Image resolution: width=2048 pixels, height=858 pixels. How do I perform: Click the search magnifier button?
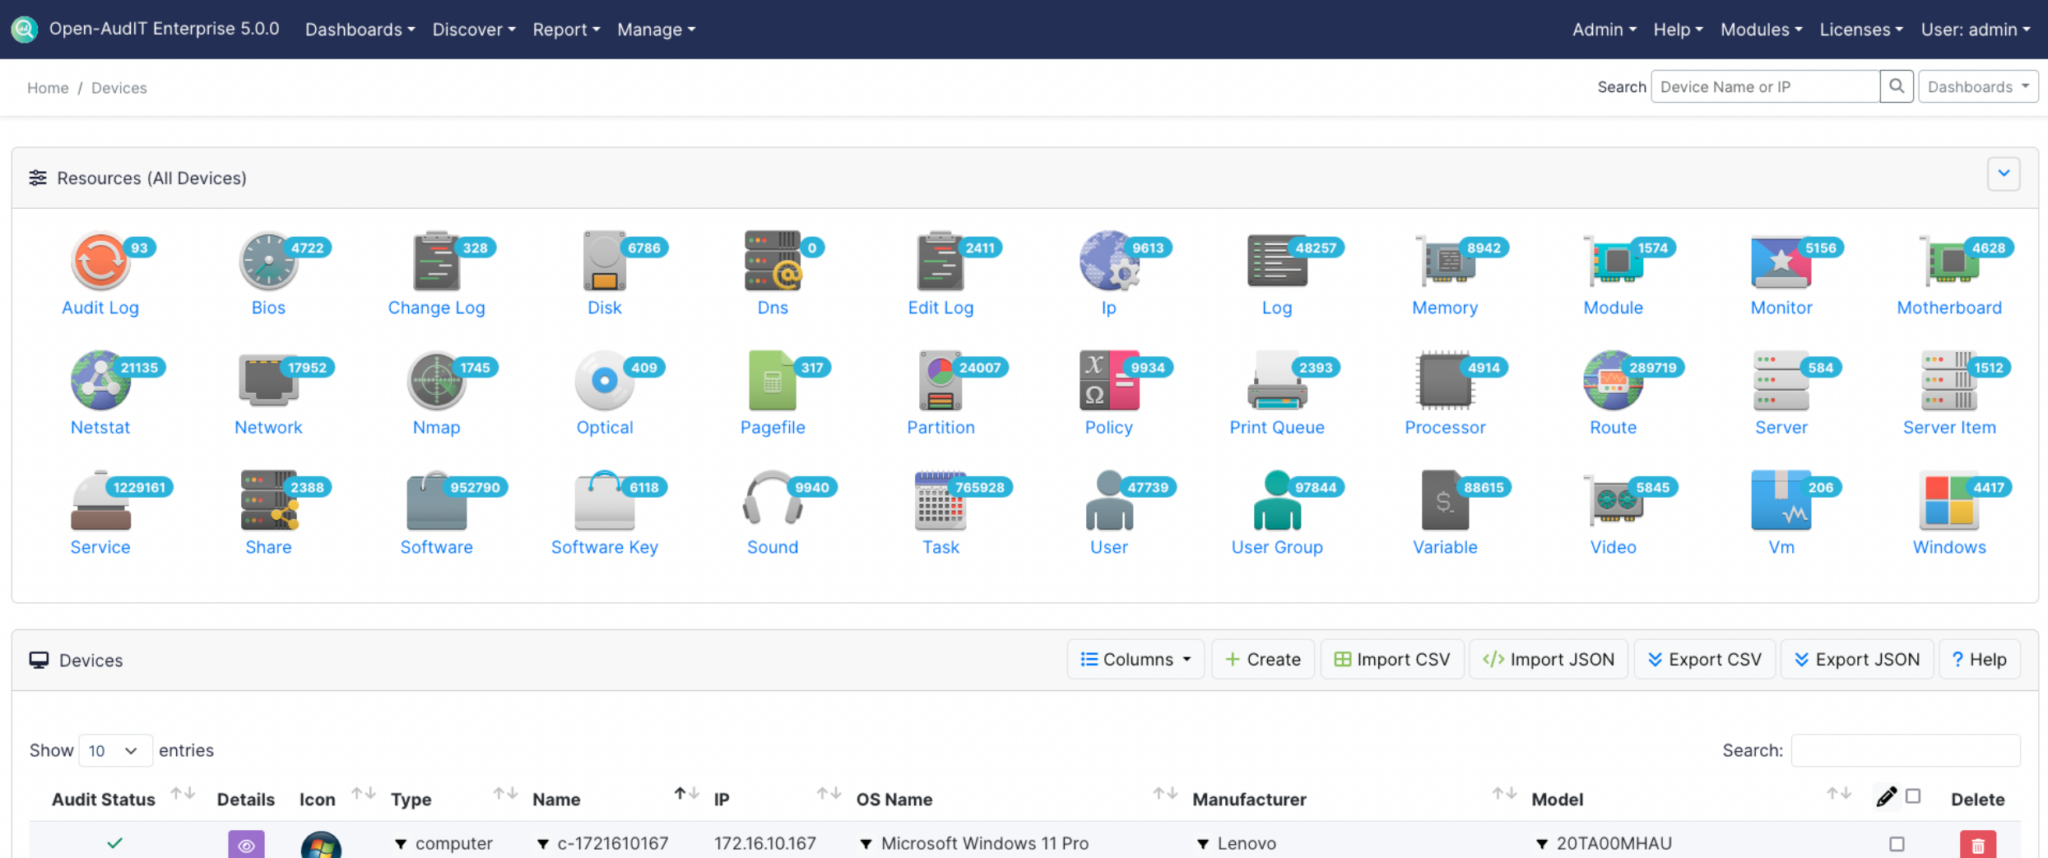pos(1896,87)
